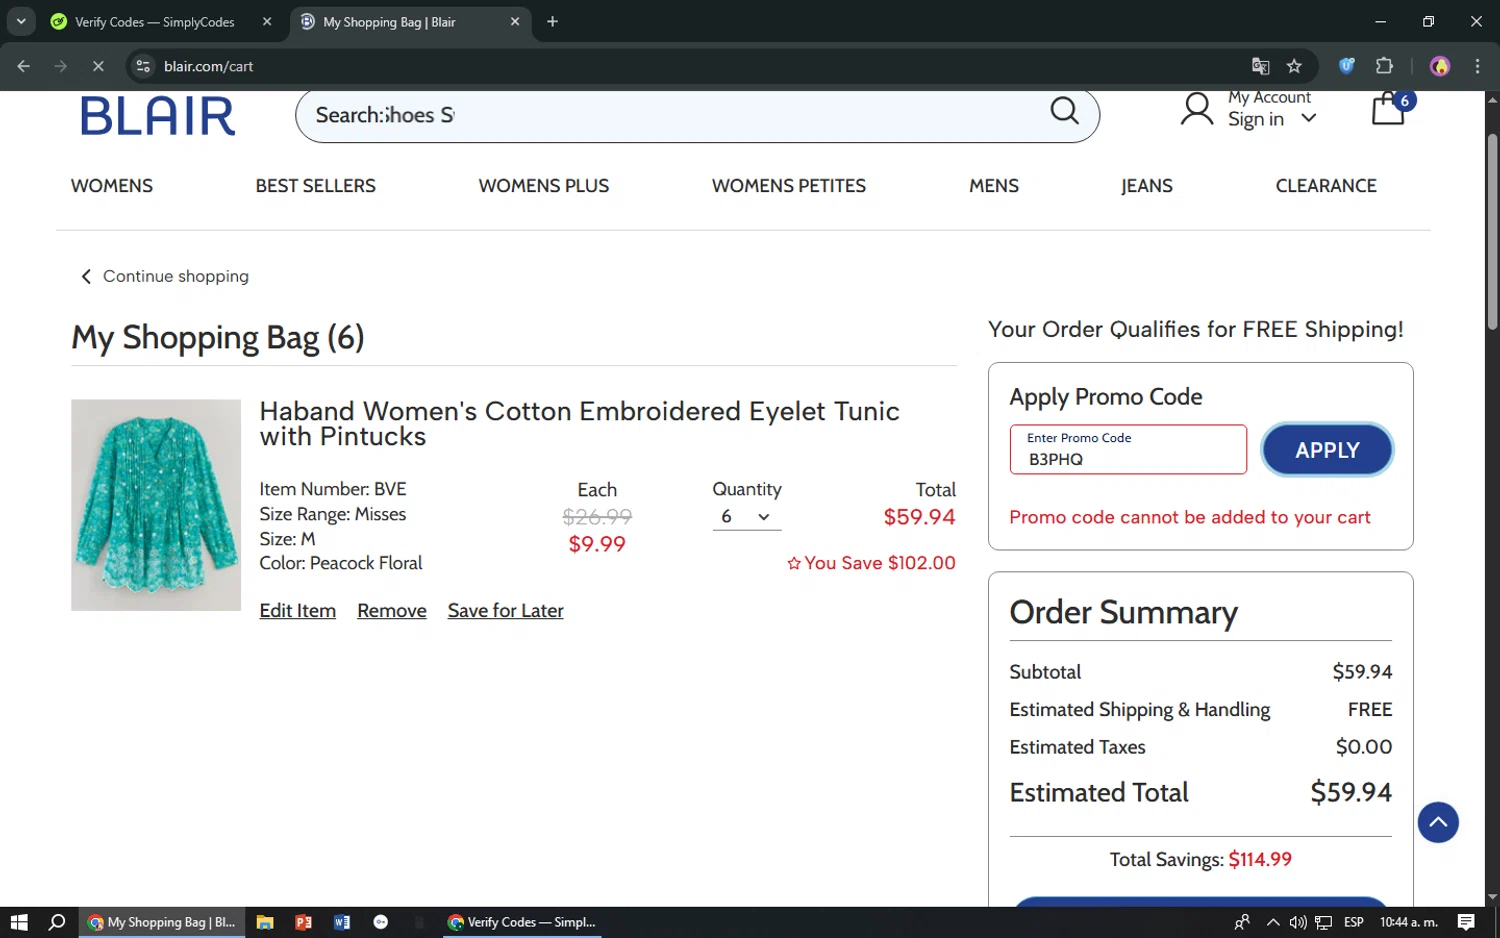Click the scroll-to-top arrow button

(1438, 823)
